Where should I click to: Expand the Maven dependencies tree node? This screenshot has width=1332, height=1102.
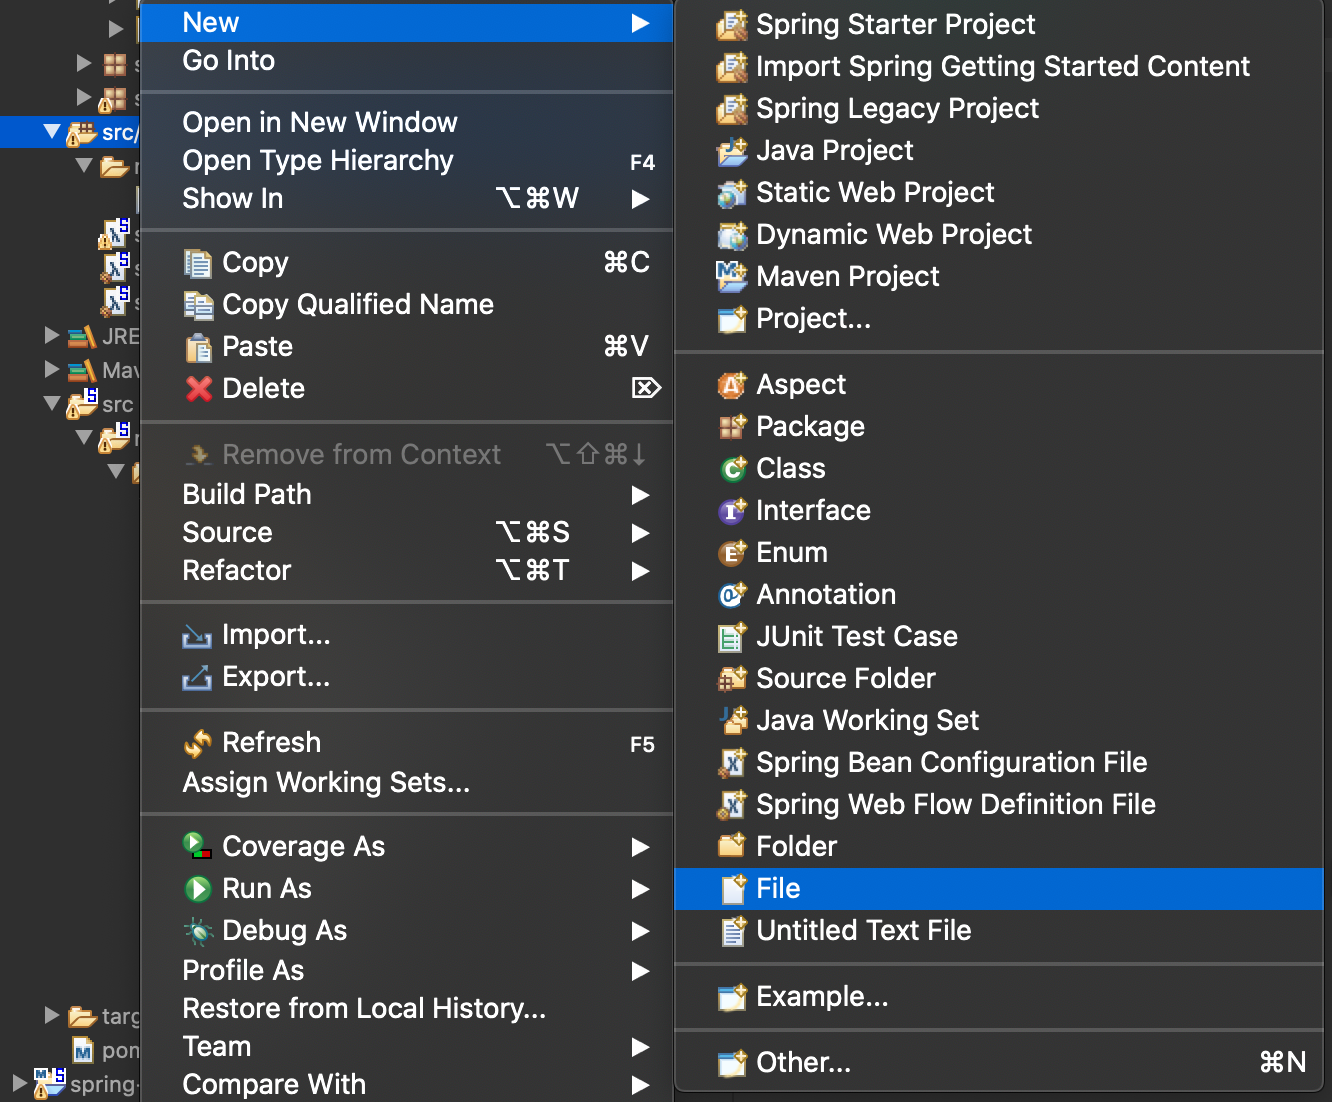coord(52,370)
